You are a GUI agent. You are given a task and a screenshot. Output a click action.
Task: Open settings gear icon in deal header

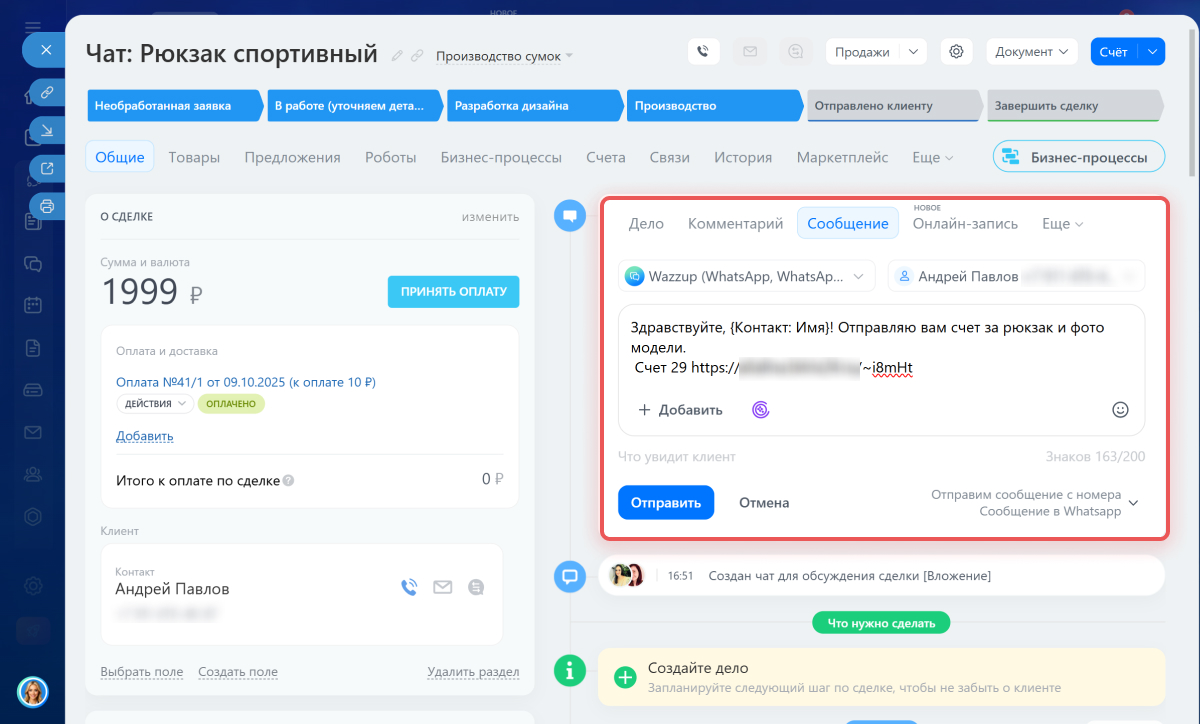click(956, 52)
